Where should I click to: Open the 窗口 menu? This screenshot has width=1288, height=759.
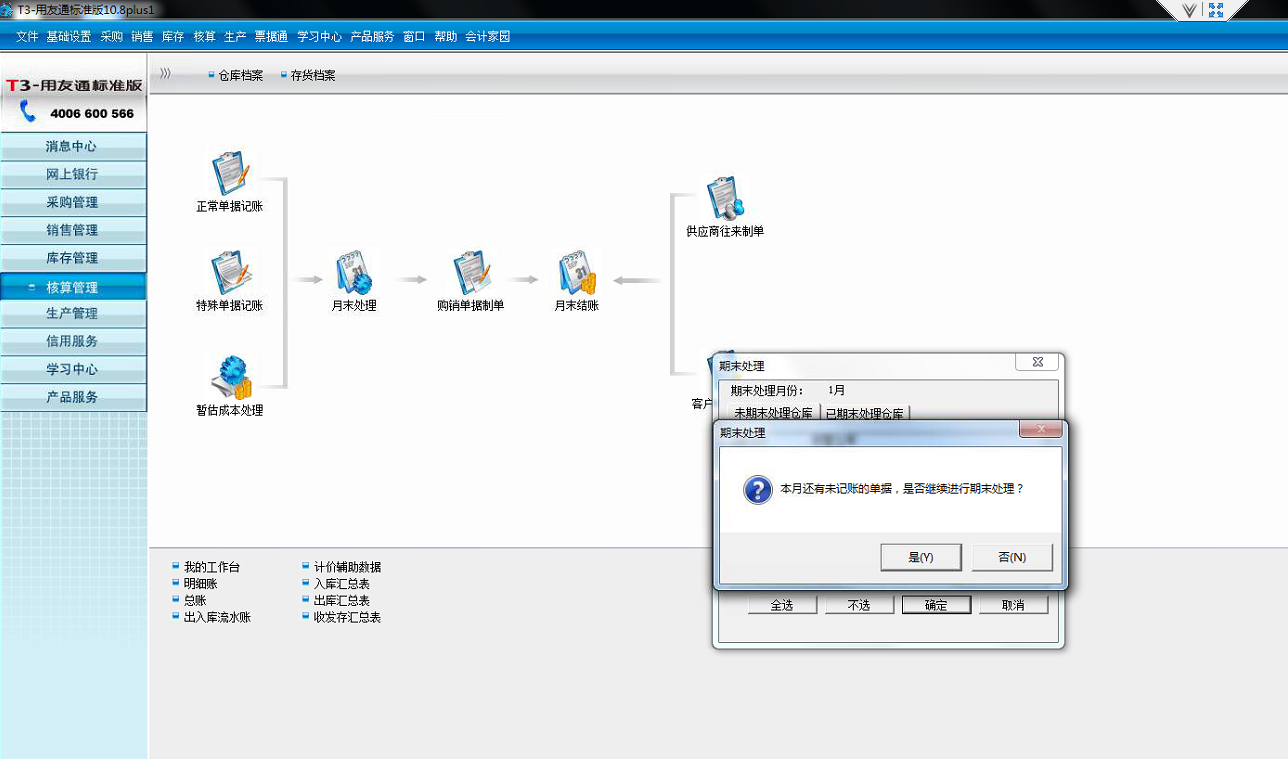(x=414, y=36)
